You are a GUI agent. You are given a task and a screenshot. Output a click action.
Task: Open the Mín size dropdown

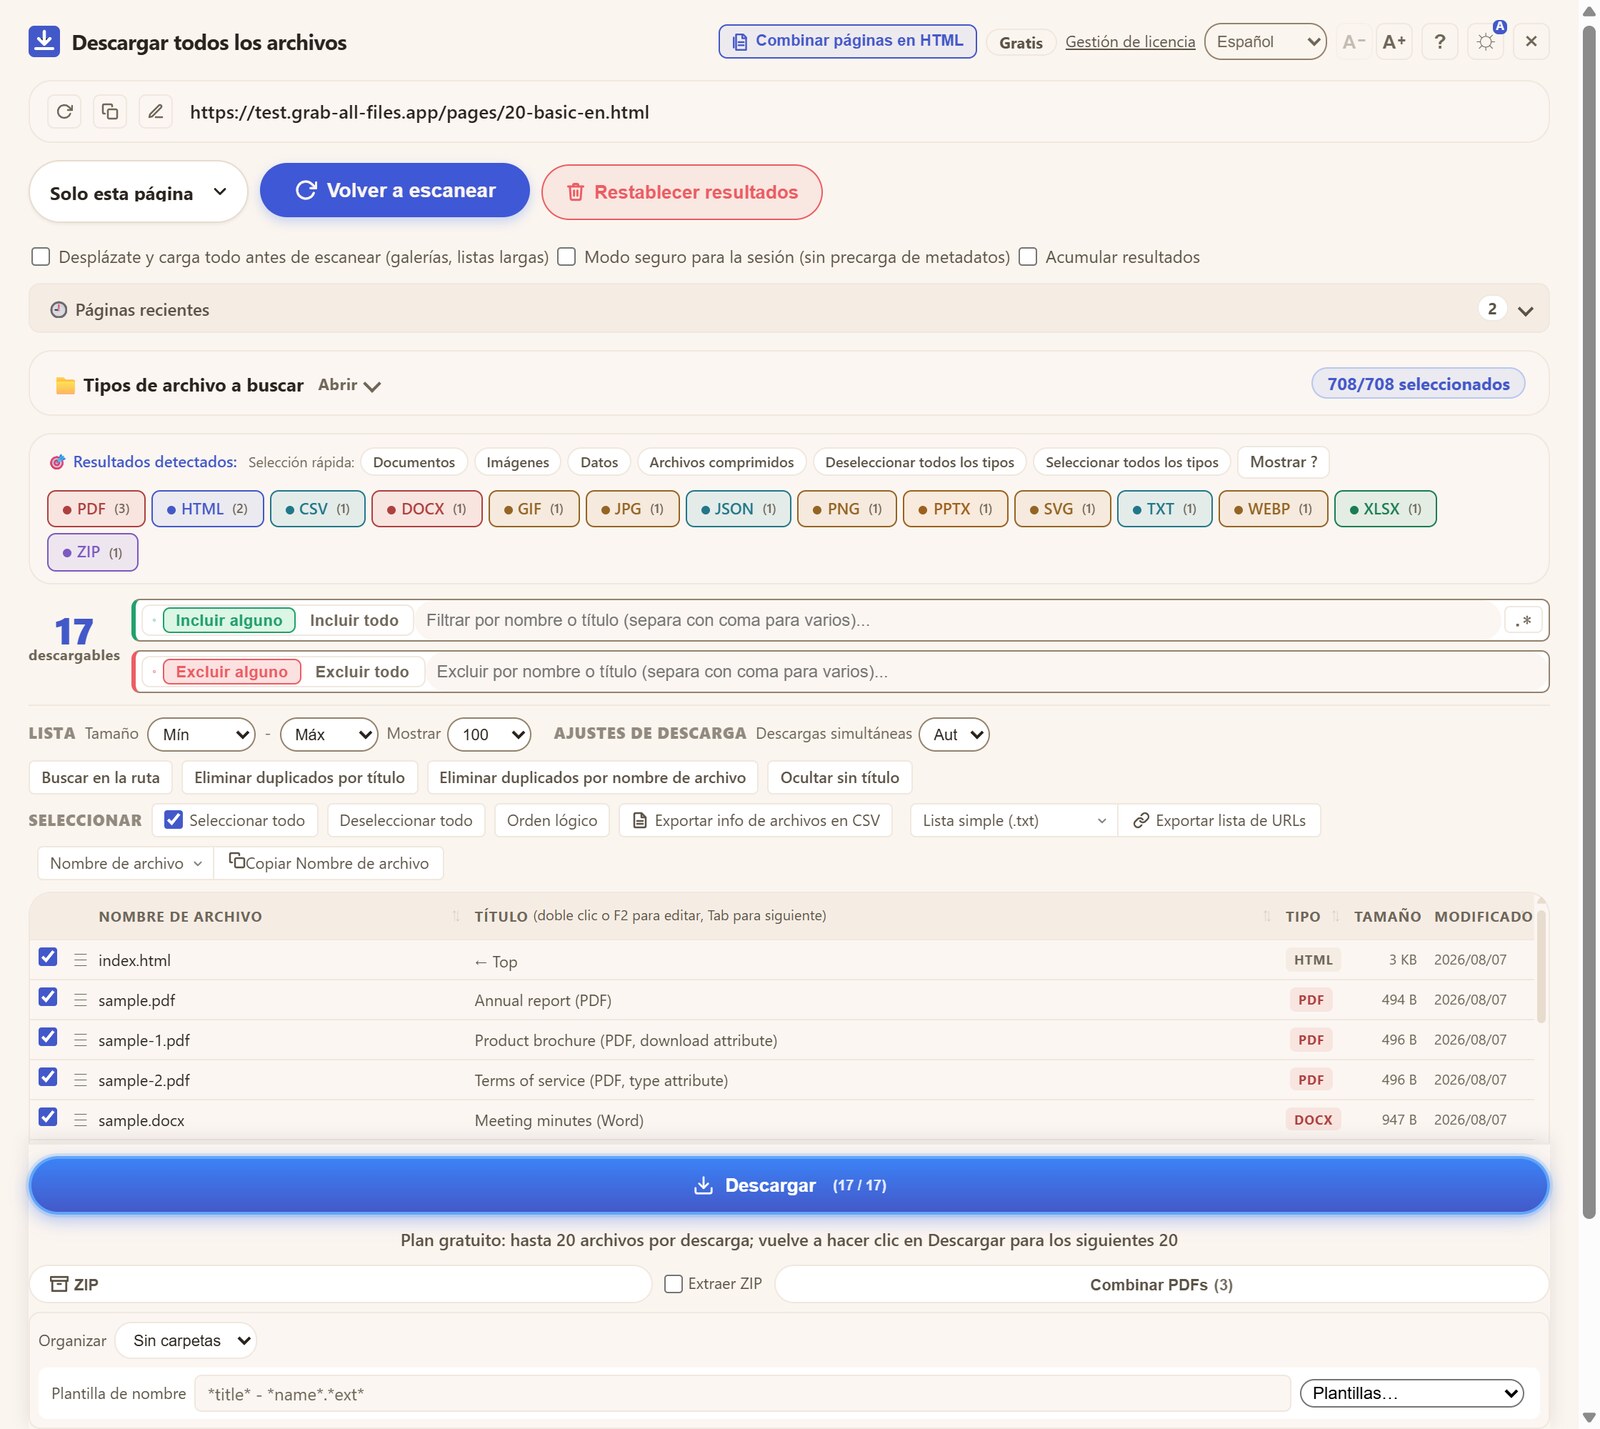click(201, 734)
